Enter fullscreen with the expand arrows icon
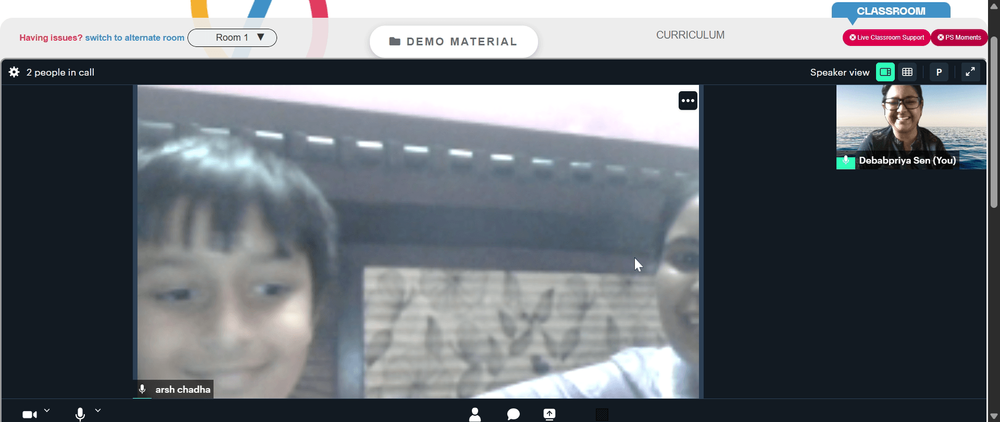 (x=970, y=72)
